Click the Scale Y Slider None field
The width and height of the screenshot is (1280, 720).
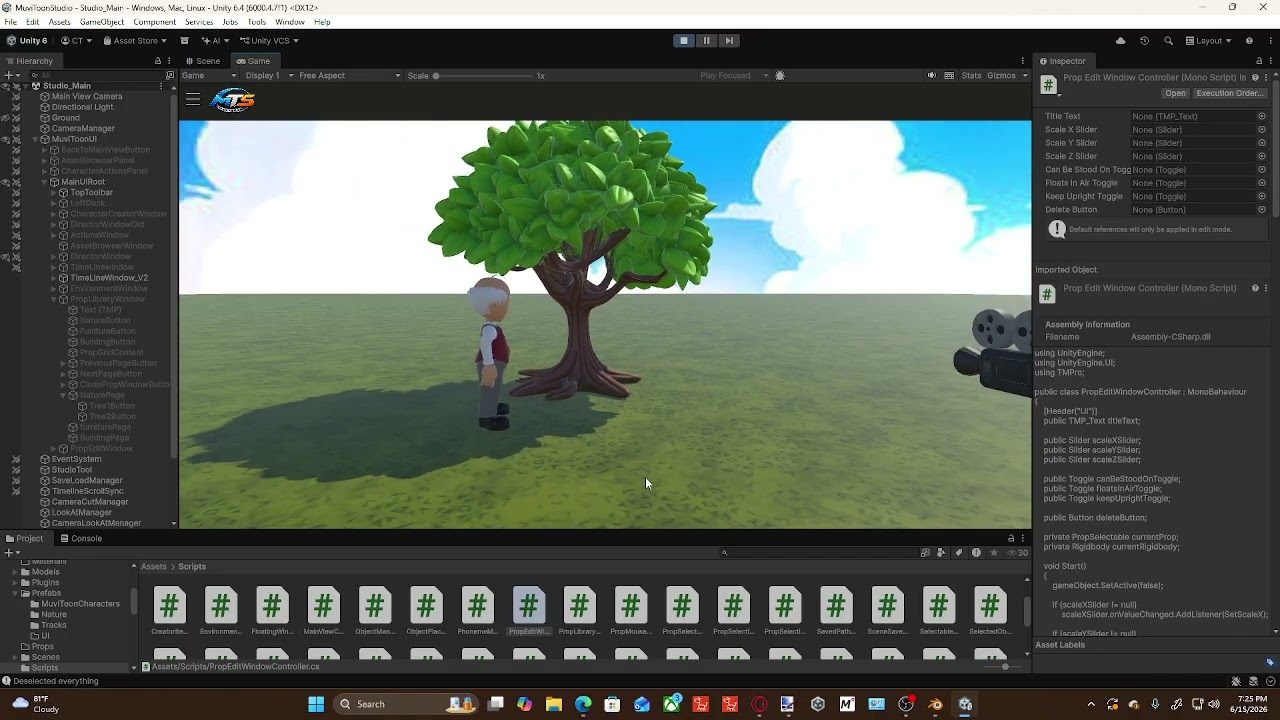[x=1192, y=143]
